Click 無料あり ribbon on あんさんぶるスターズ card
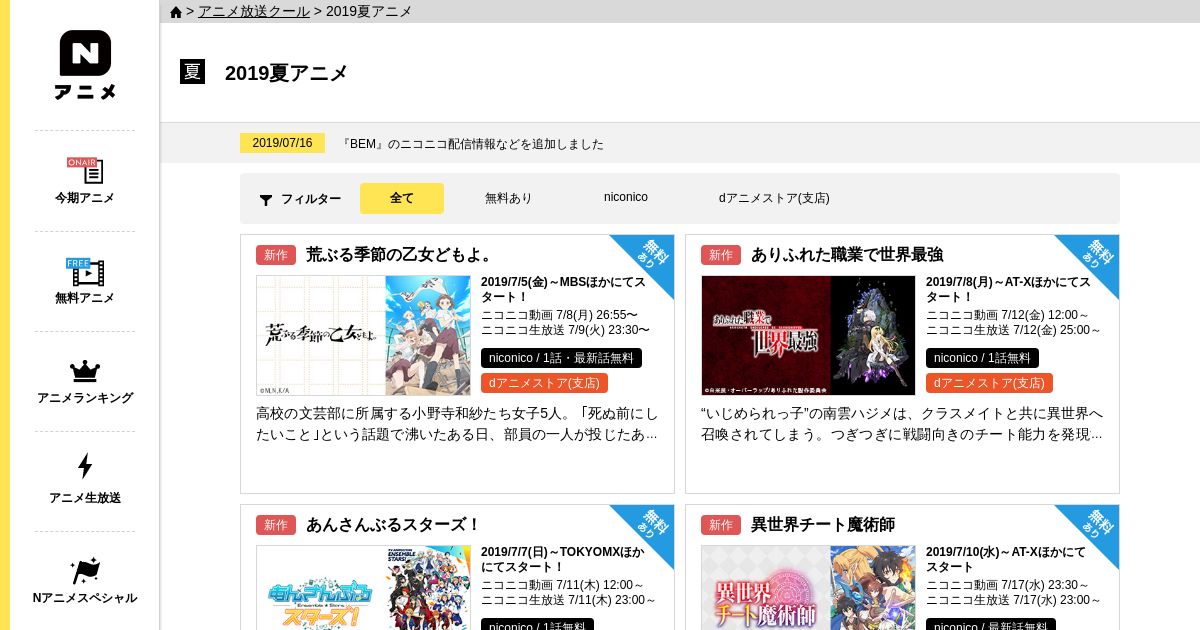 (652, 526)
